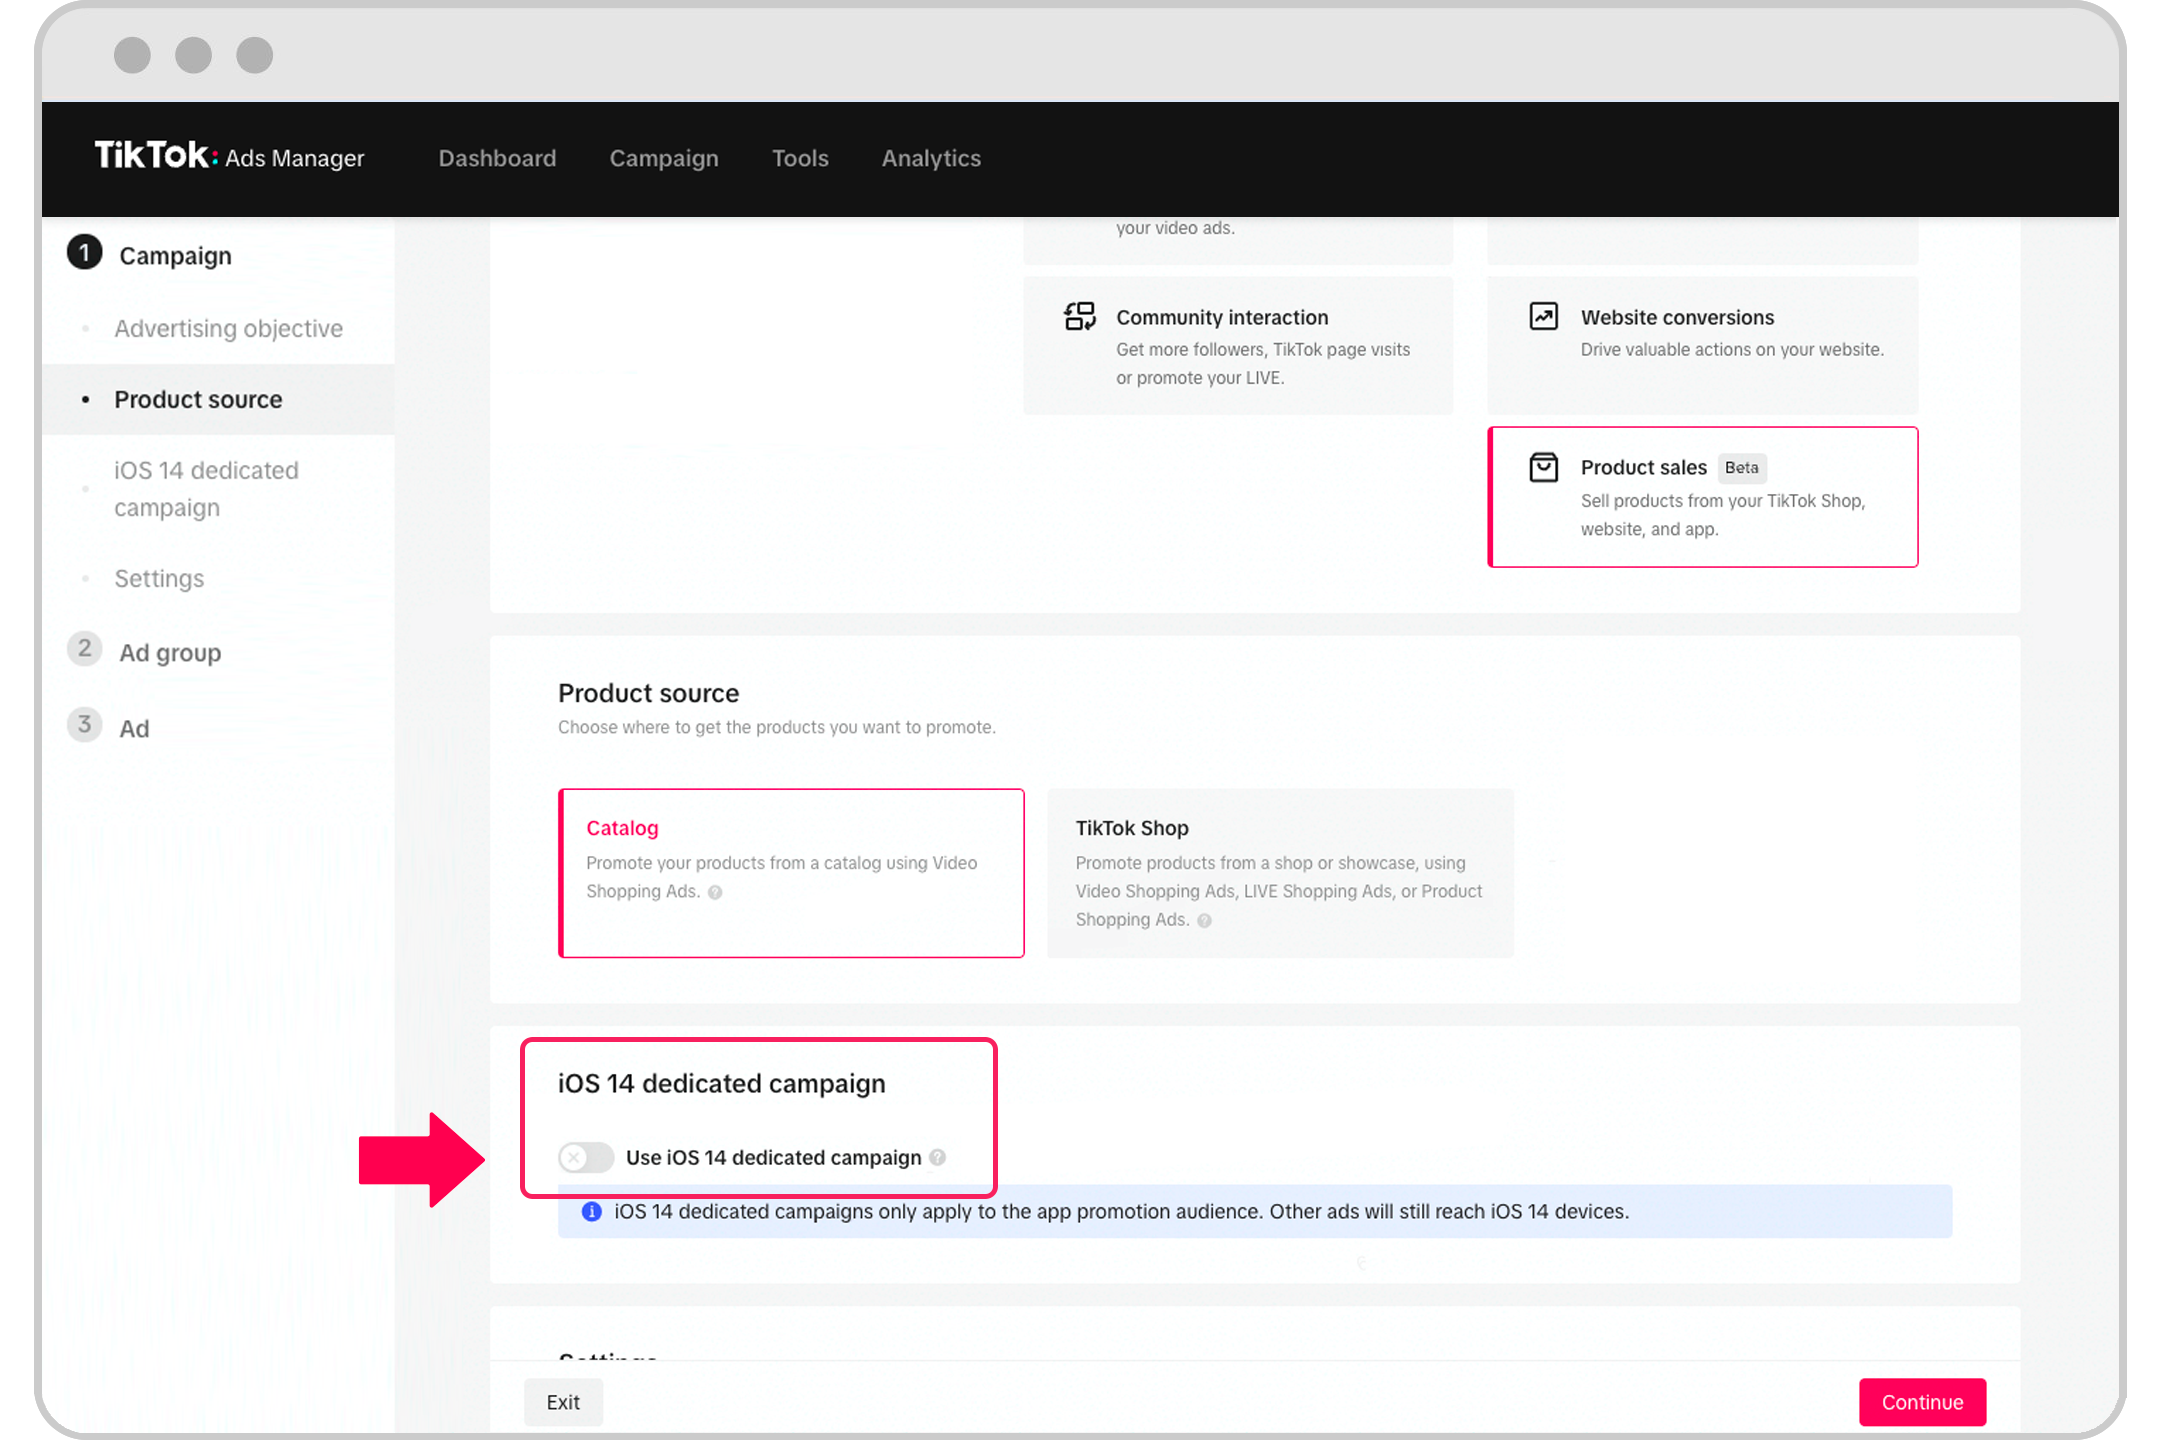2160x1440 pixels.
Task: Click the Exit button
Action: (563, 1402)
